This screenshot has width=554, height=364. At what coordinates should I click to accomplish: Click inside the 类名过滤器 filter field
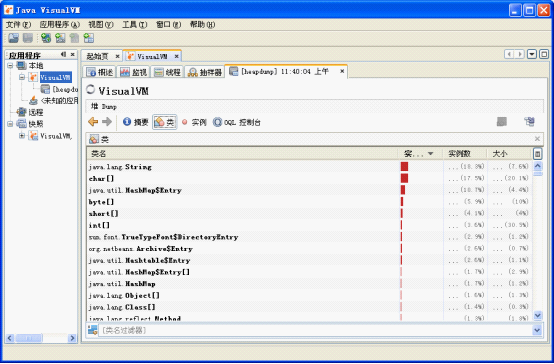[315, 330]
